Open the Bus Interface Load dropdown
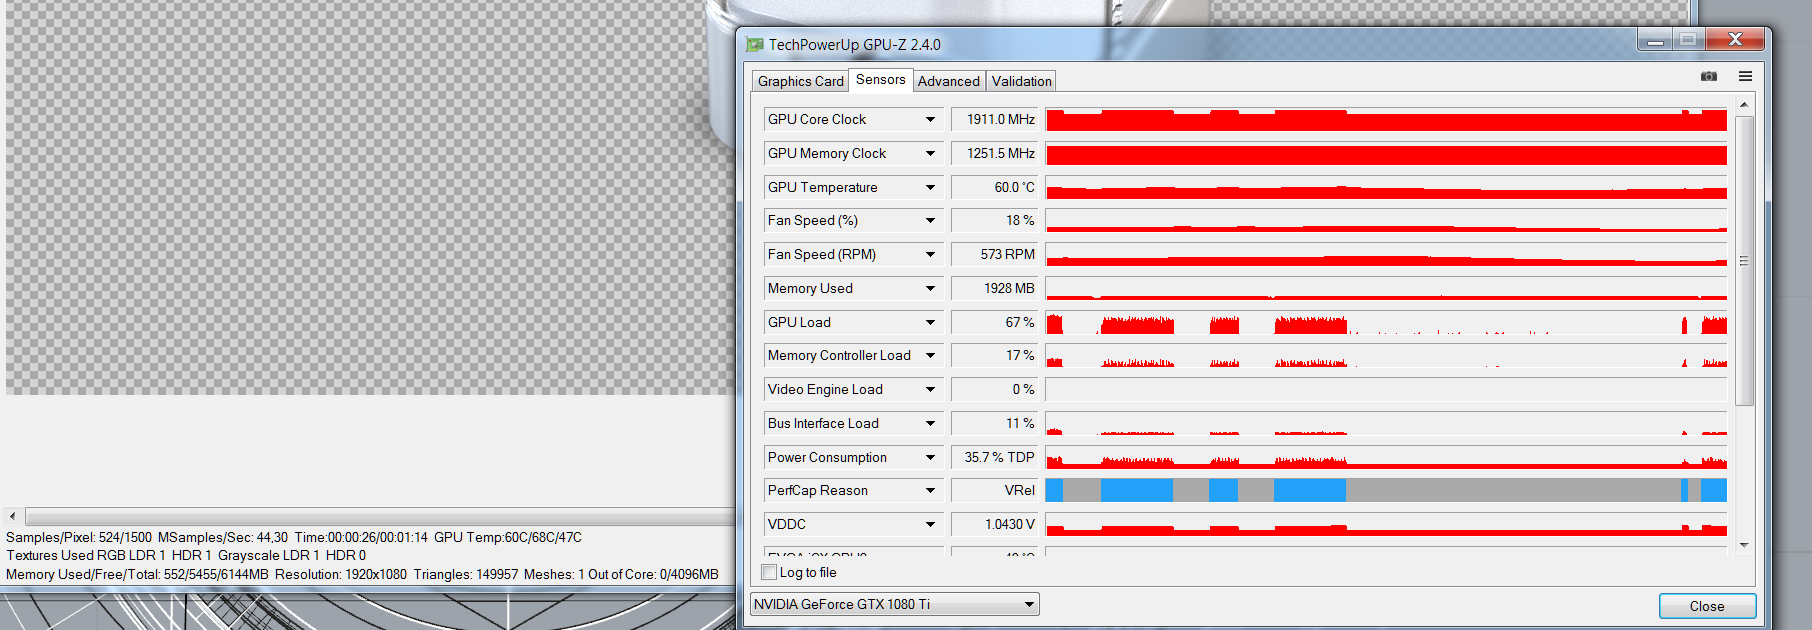This screenshot has width=1812, height=630. tap(930, 423)
